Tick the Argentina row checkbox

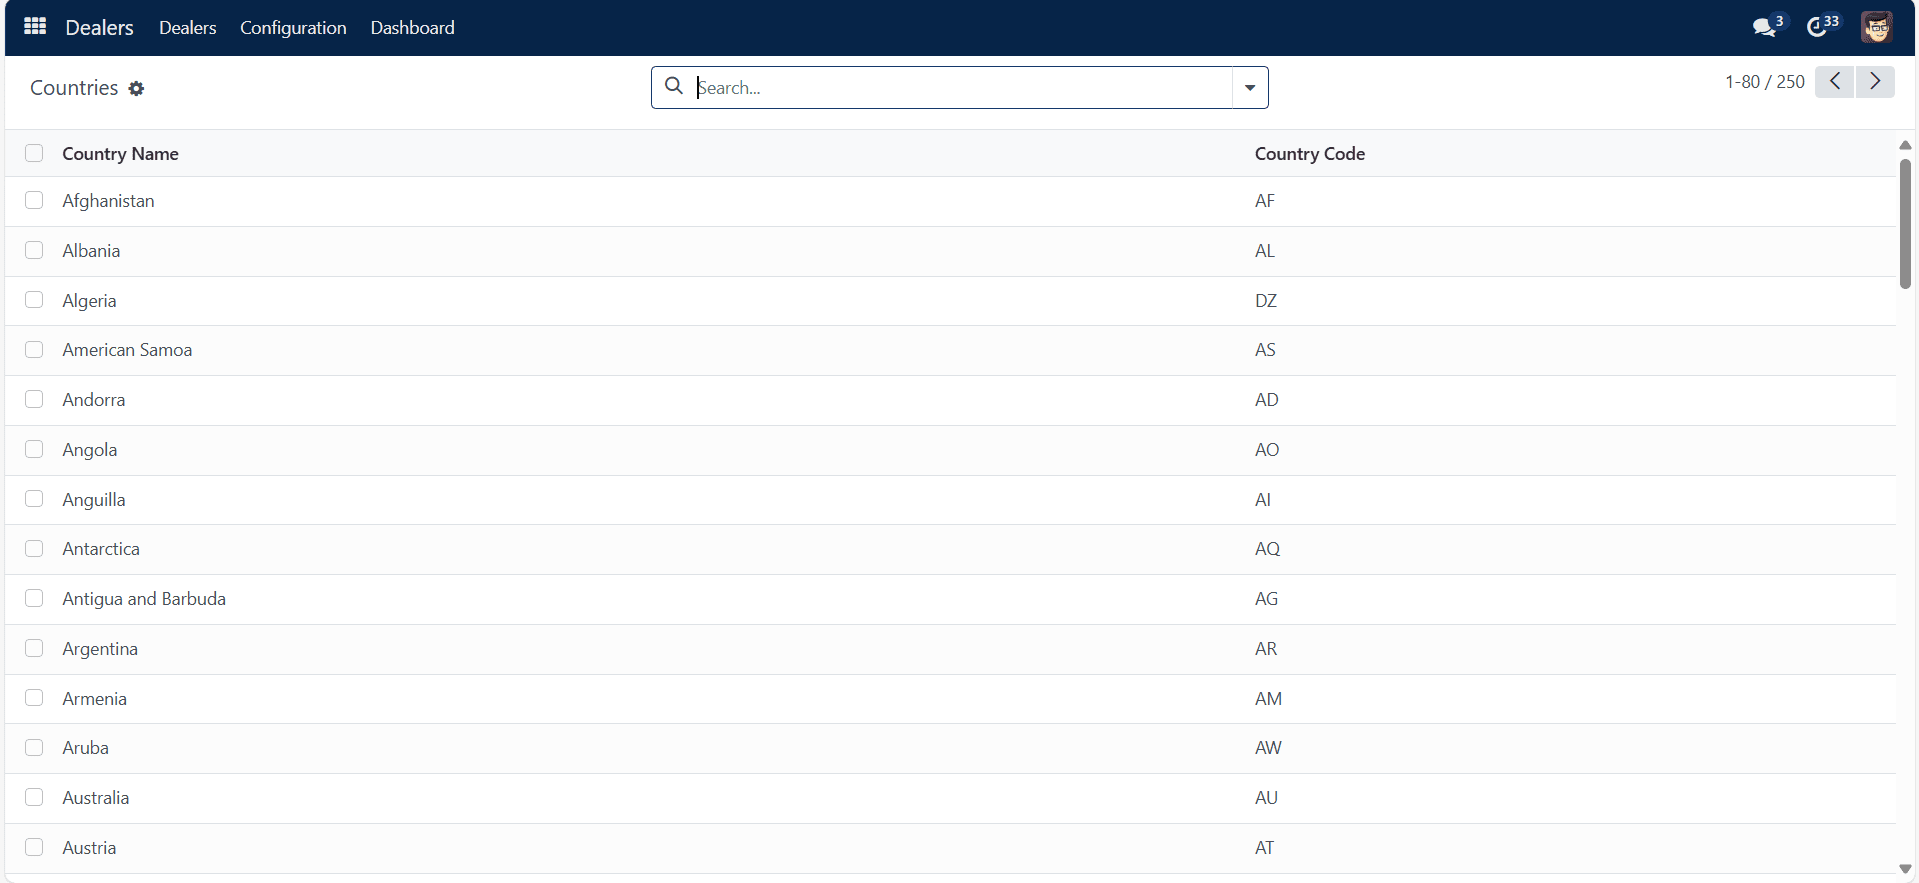pos(34,648)
